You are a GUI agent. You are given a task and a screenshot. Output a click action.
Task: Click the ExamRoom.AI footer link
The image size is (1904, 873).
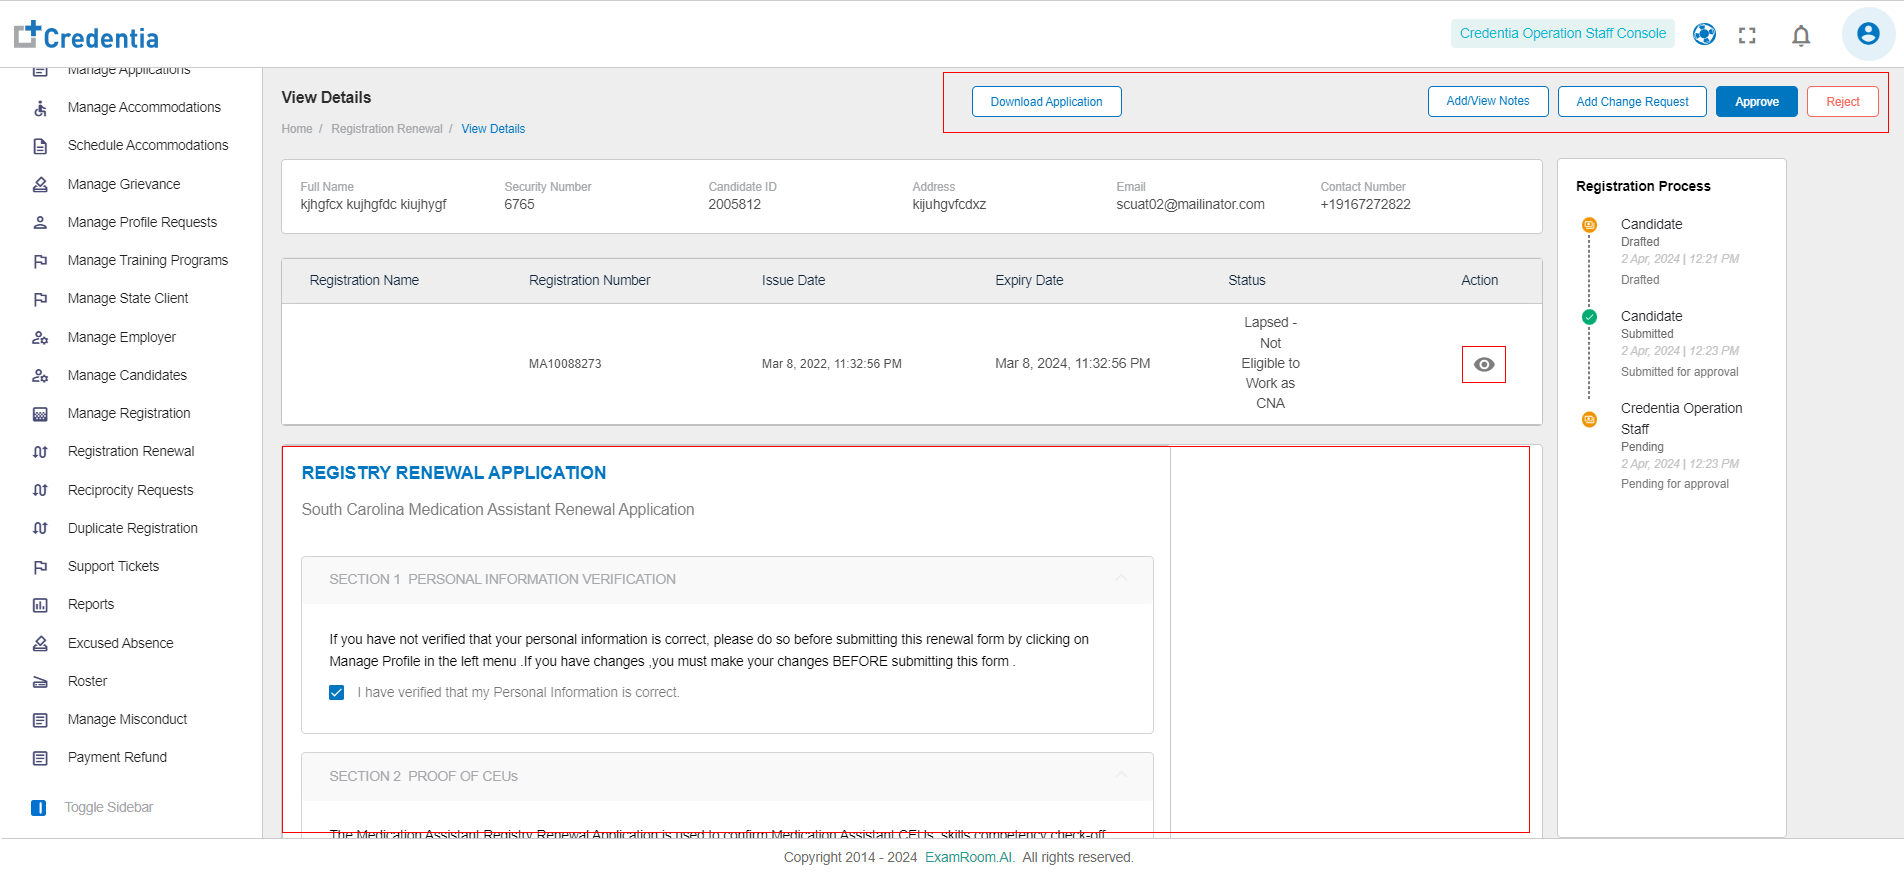click(969, 858)
